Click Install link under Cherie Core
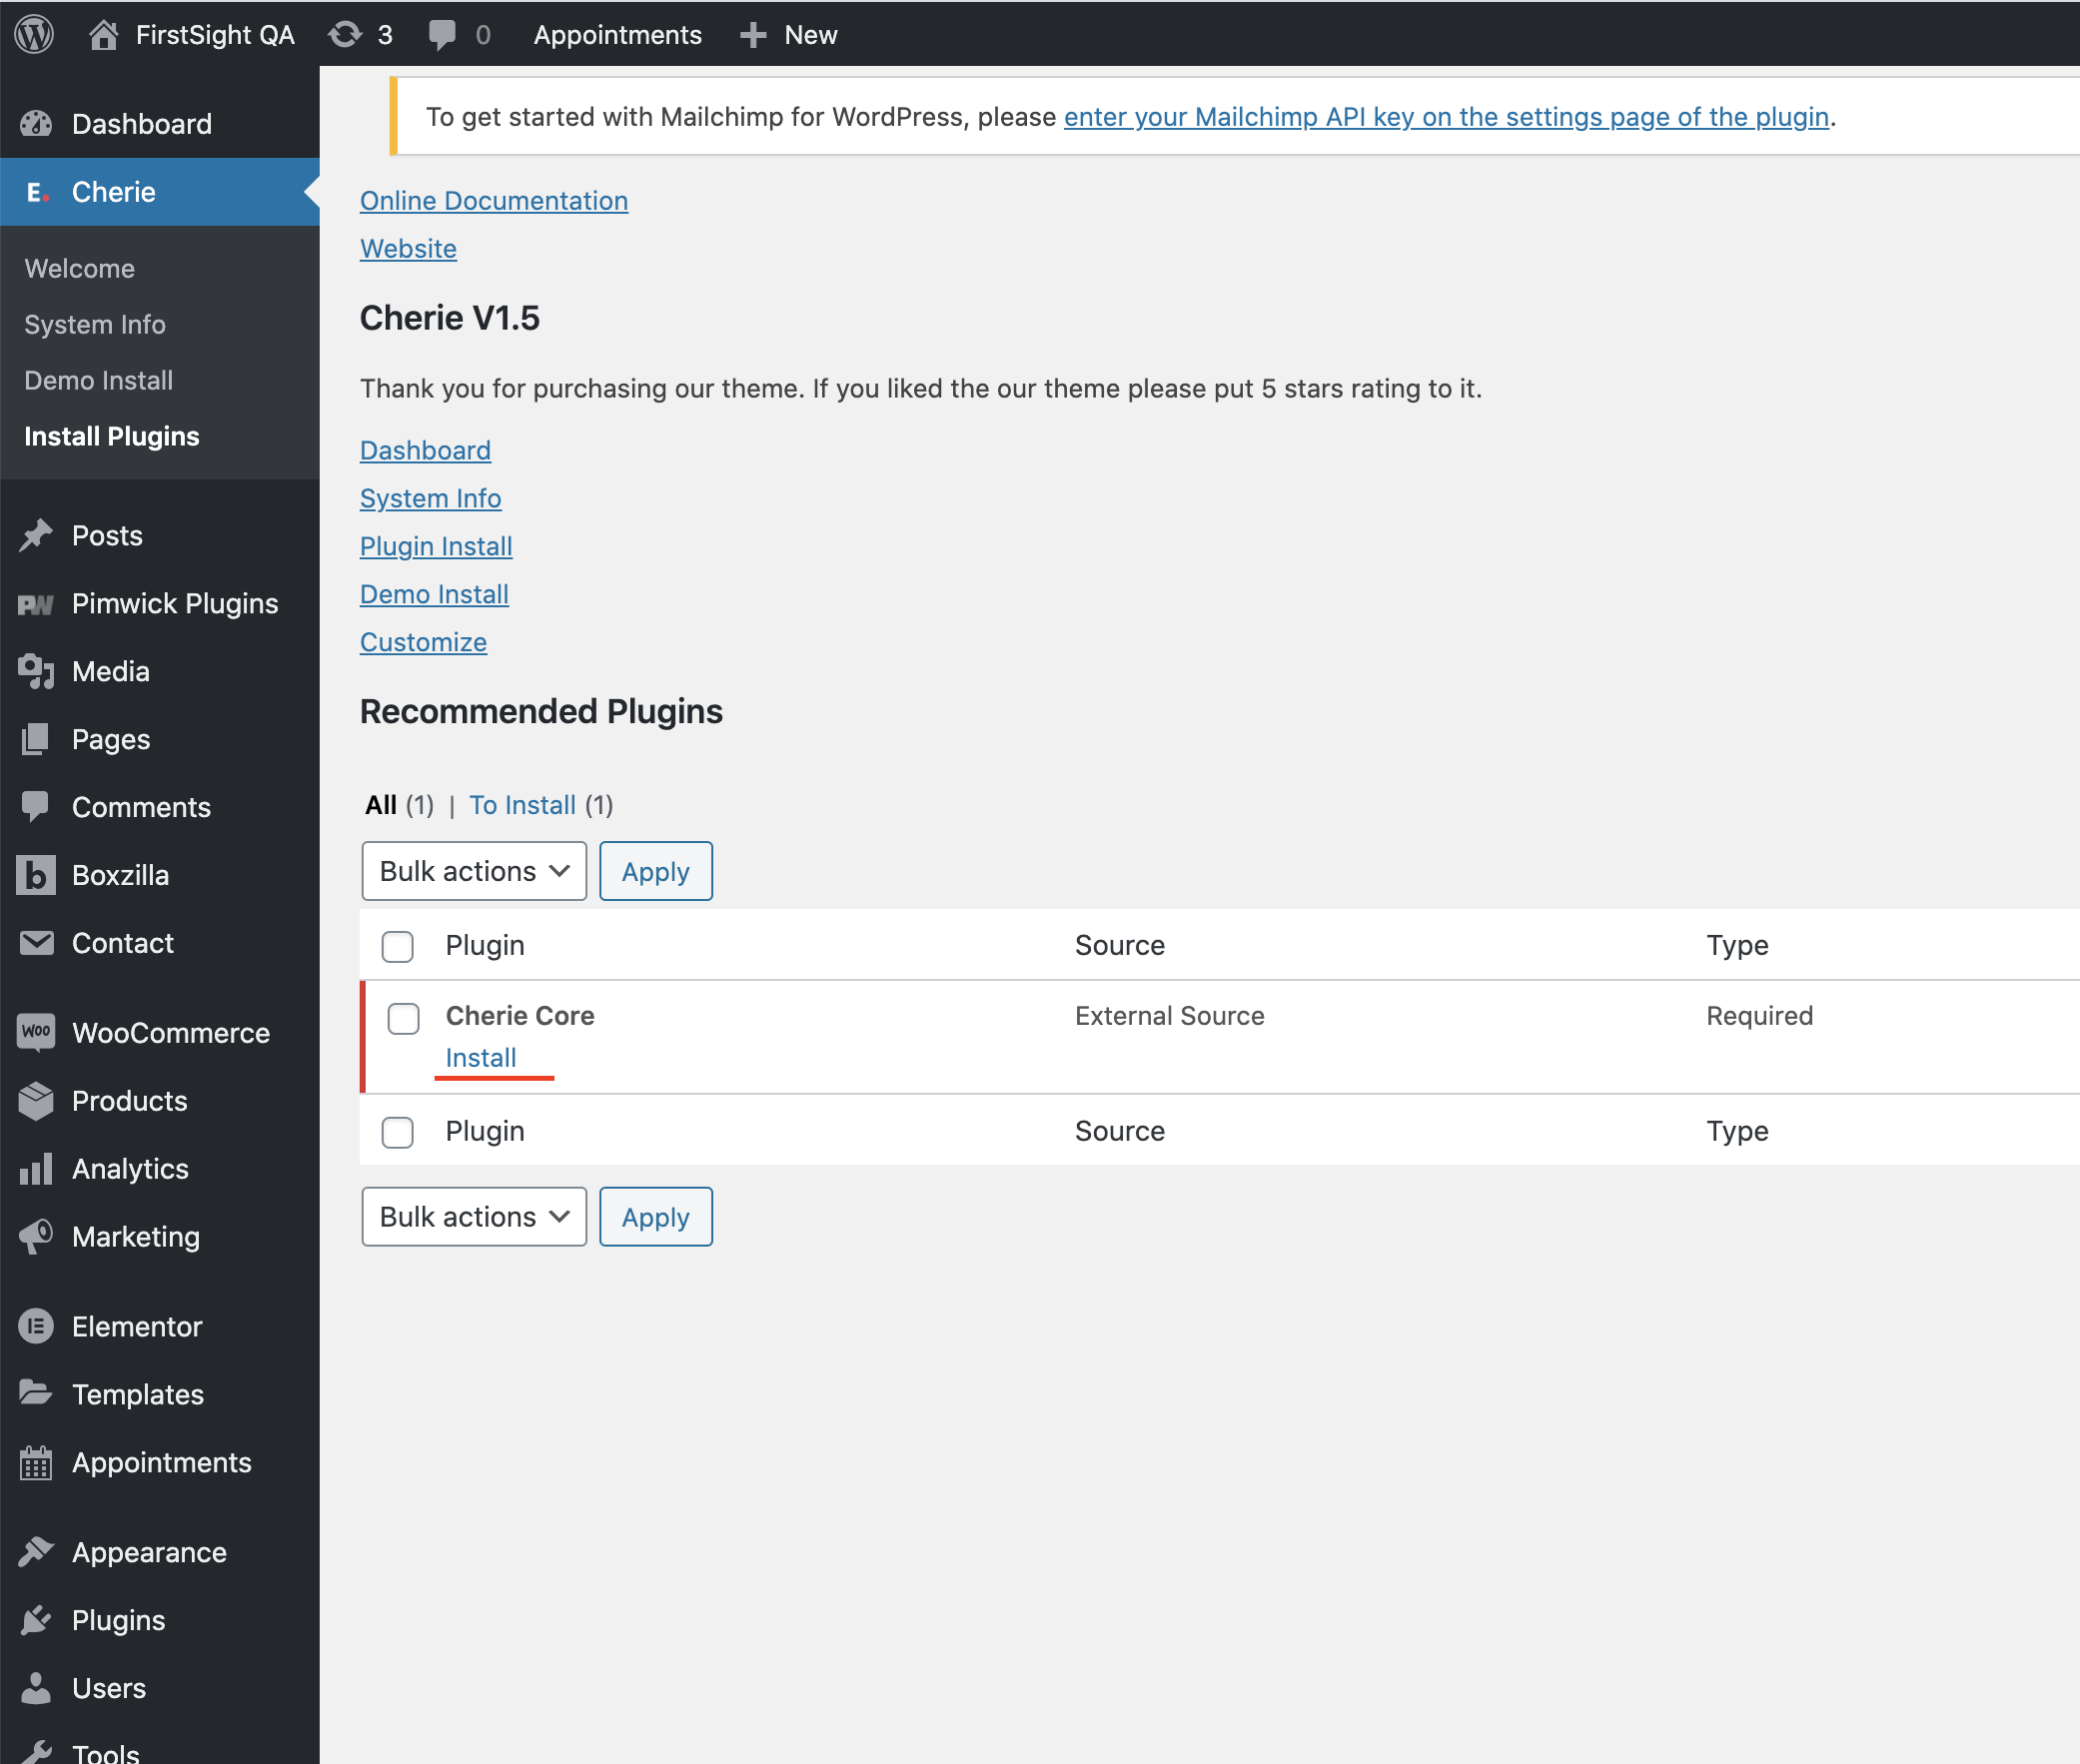 pyautogui.click(x=480, y=1058)
